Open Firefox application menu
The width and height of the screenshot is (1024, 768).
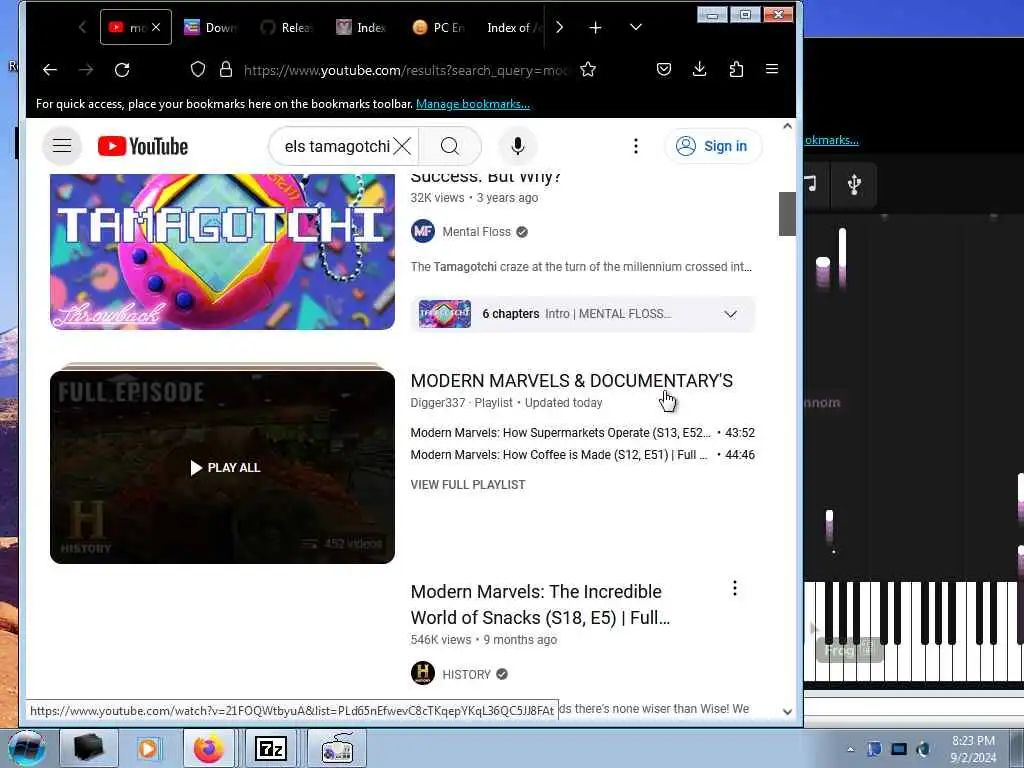(772, 69)
